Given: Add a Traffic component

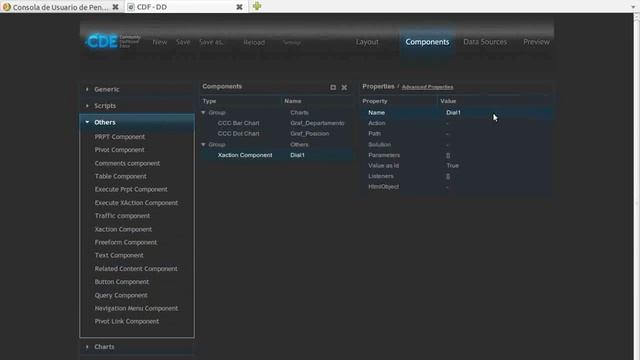Looking at the screenshot, I should pyautogui.click(x=122, y=216).
